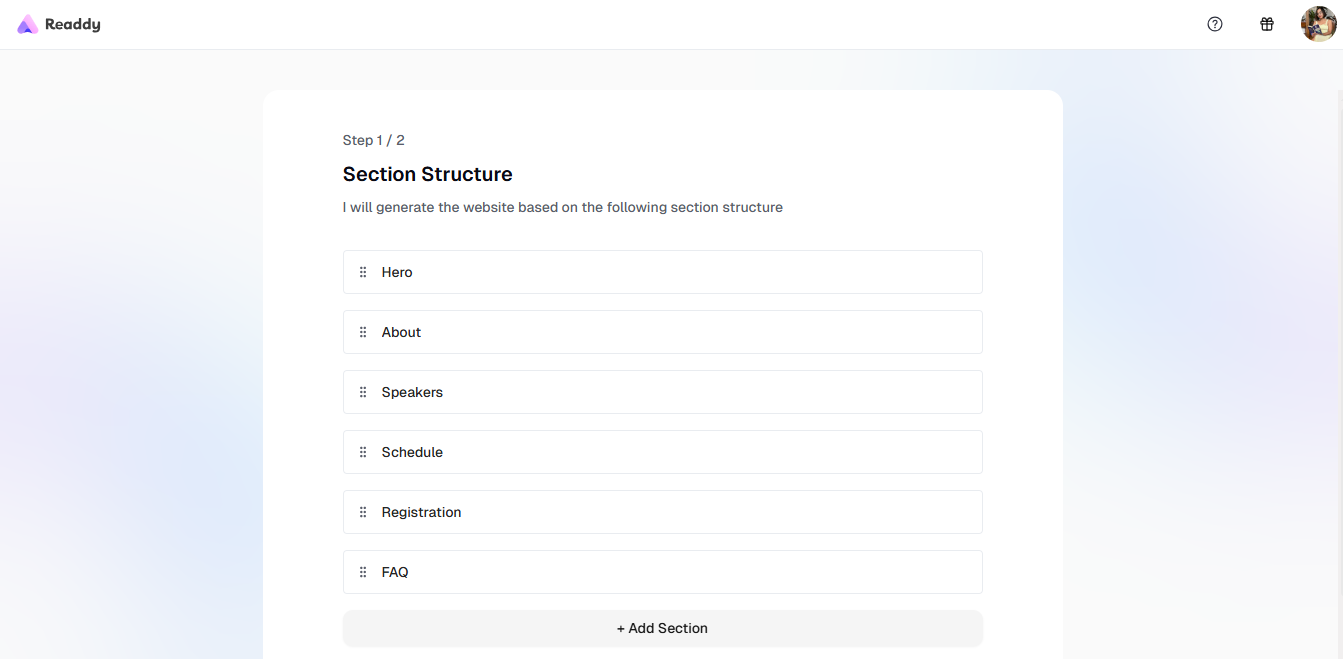The height and width of the screenshot is (659, 1343).
Task: Open the user profile avatar
Action: click(x=1318, y=24)
